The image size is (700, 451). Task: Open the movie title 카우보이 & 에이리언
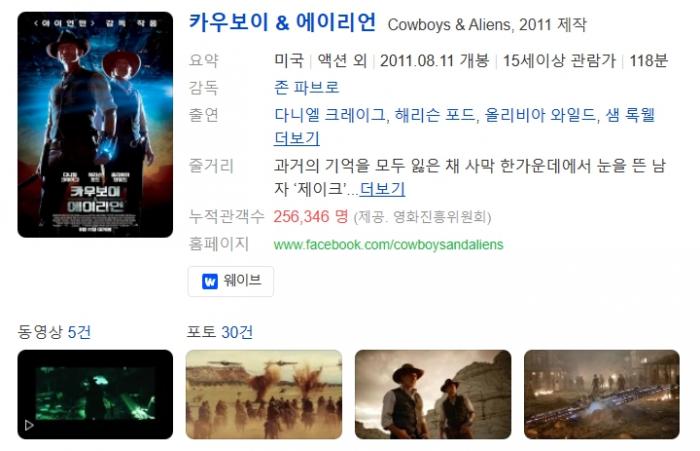[x=282, y=22]
